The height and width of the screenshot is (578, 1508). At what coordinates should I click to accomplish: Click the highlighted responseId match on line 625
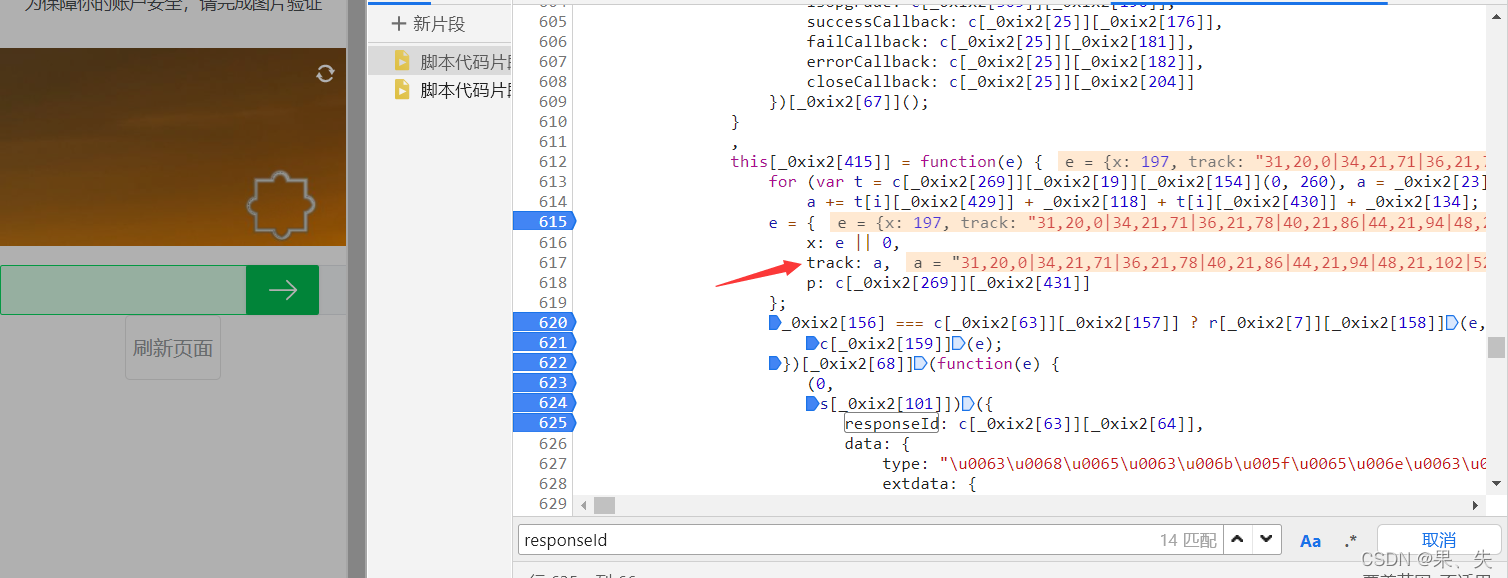(891, 423)
